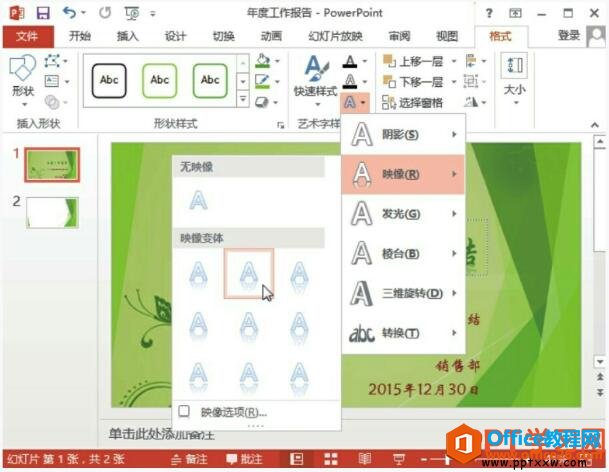Open Shape Fill dropdown arrow
609x472 pixels.
(277, 61)
